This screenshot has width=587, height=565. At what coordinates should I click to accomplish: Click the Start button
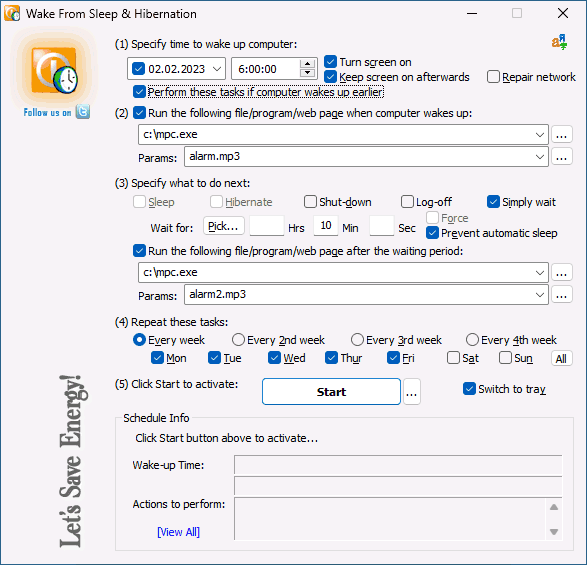click(x=331, y=392)
